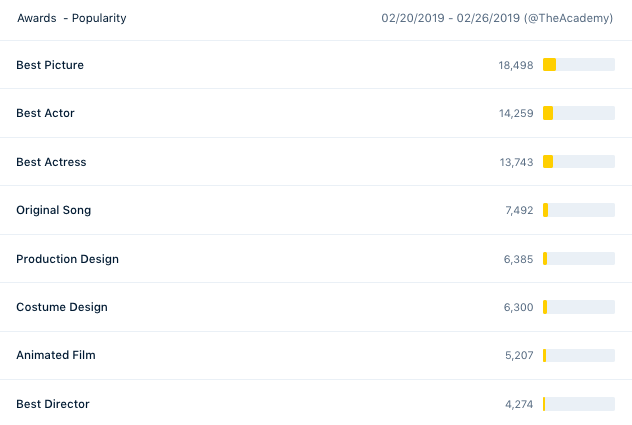Viewport: 632px width, 425px height.
Task: Click the 14,259 count for Best Actor
Action: pos(516,113)
